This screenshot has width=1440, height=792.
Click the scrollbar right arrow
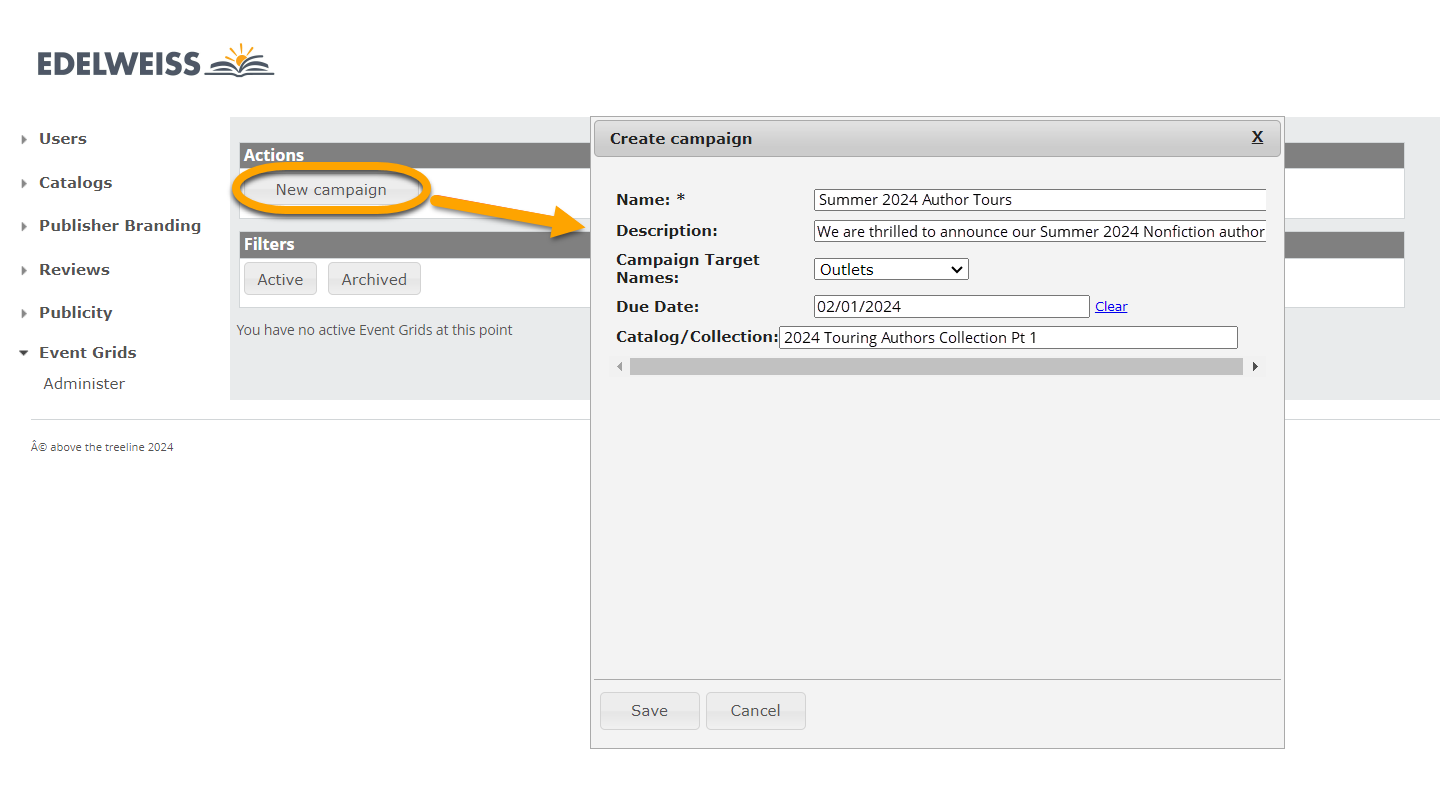(1255, 367)
